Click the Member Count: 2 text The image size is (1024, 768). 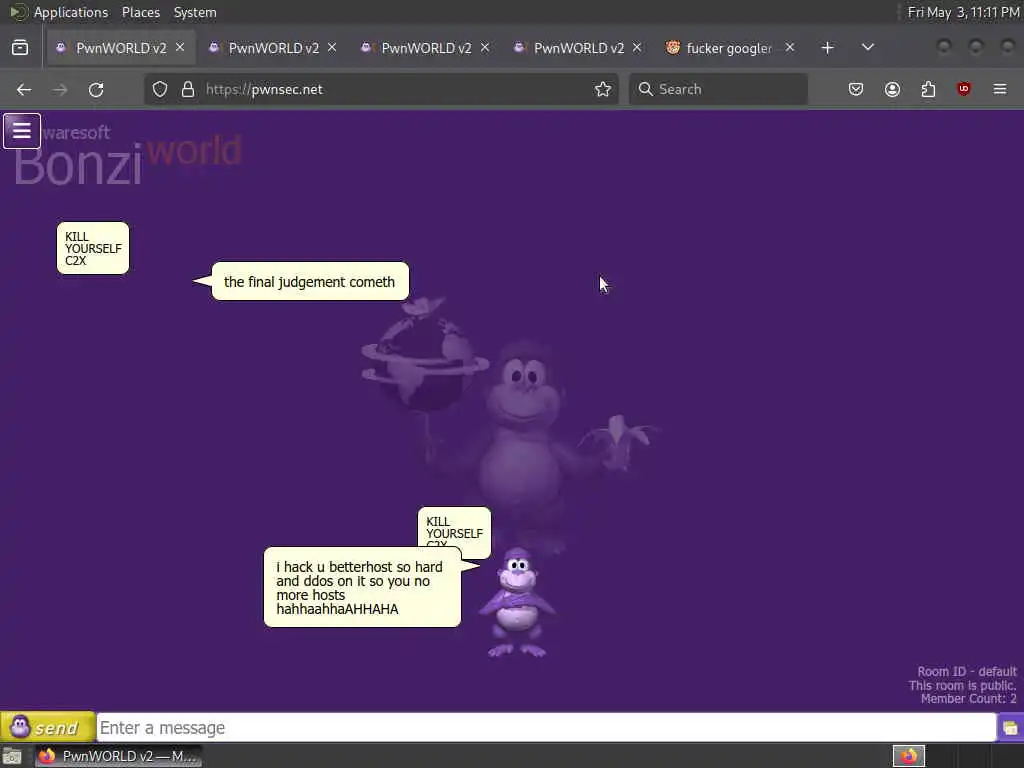coord(968,699)
